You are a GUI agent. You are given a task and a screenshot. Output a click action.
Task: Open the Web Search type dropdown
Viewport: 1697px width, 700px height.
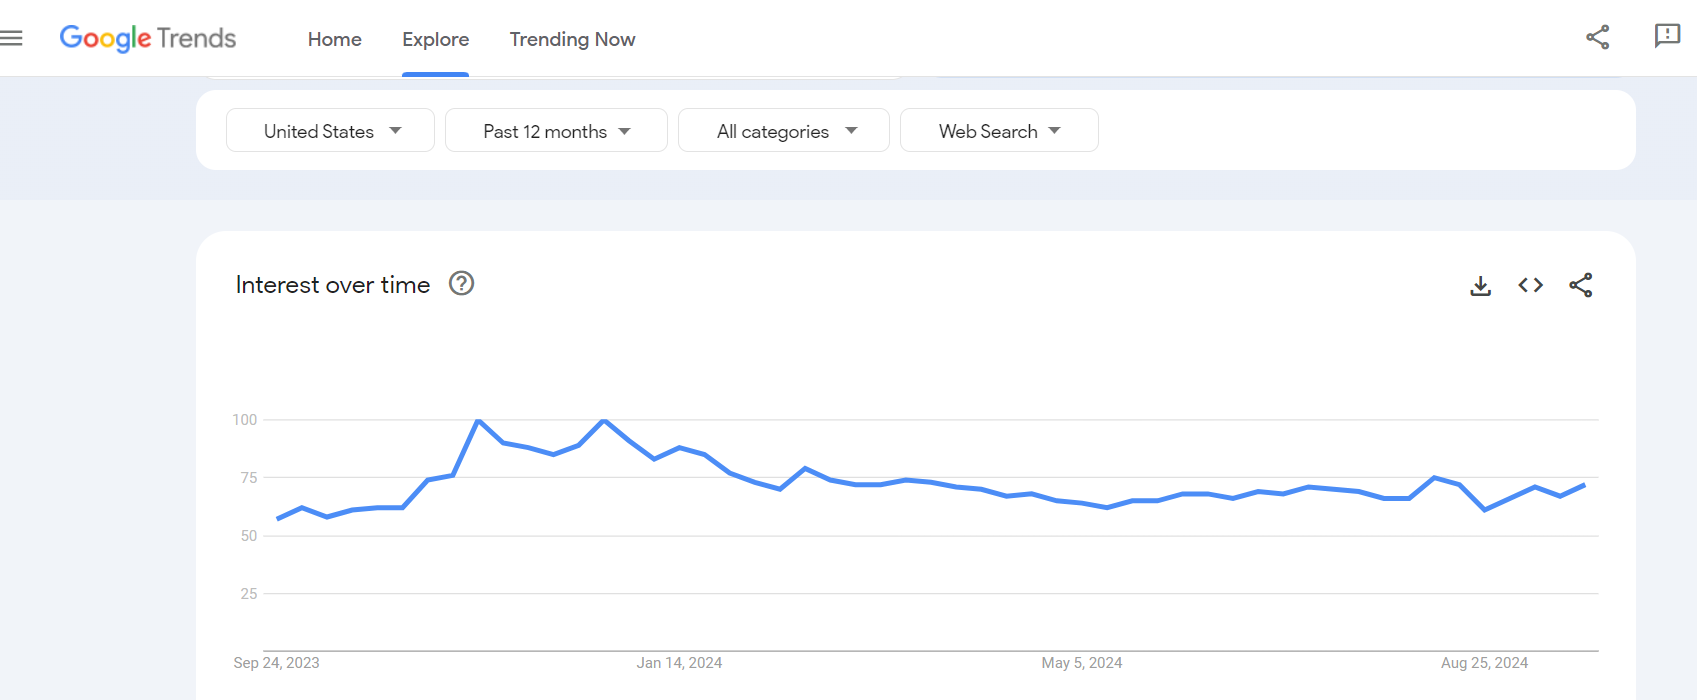tap(999, 131)
